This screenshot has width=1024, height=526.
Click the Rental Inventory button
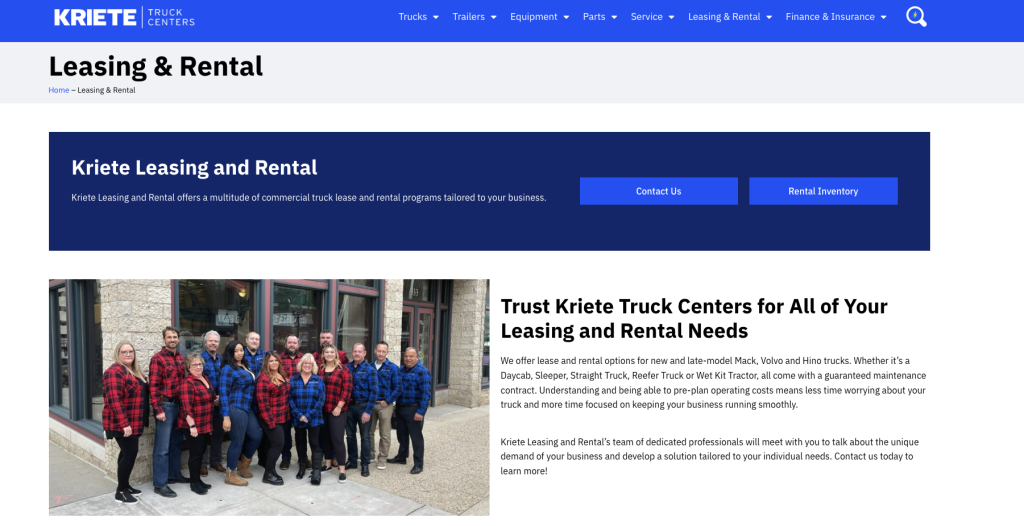click(823, 191)
